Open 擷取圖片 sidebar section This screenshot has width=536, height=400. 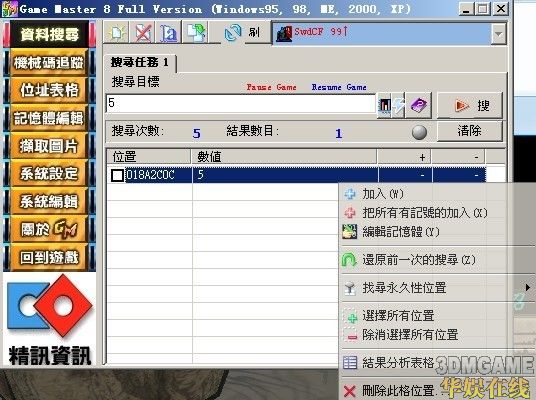click(x=49, y=146)
